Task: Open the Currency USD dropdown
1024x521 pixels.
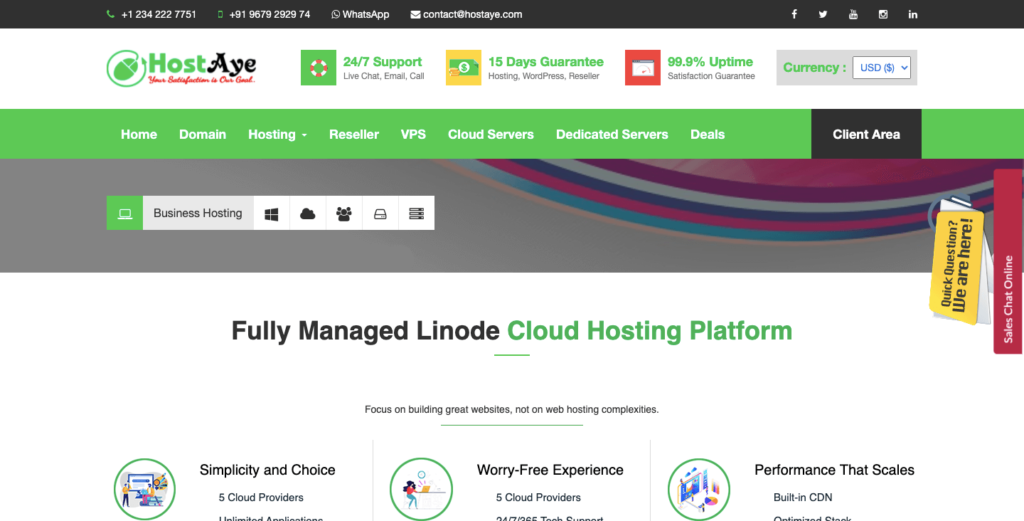Action: point(882,68)
